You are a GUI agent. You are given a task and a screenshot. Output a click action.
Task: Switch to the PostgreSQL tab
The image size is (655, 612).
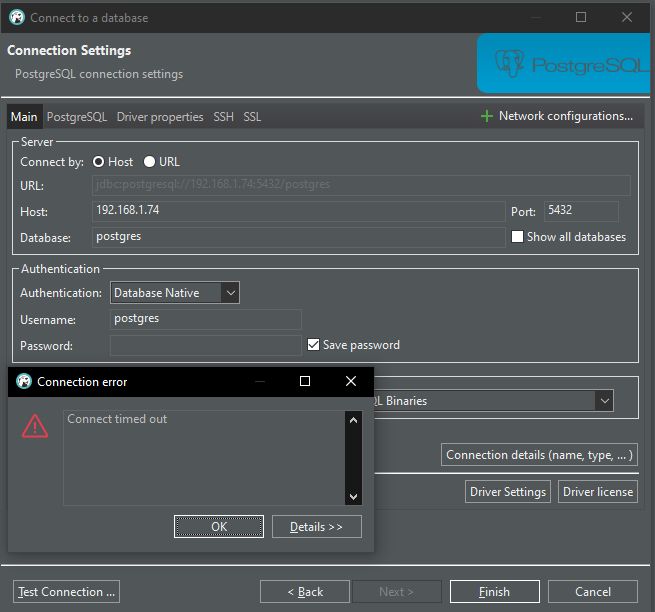pyautogui.click(x=77, y=117)
